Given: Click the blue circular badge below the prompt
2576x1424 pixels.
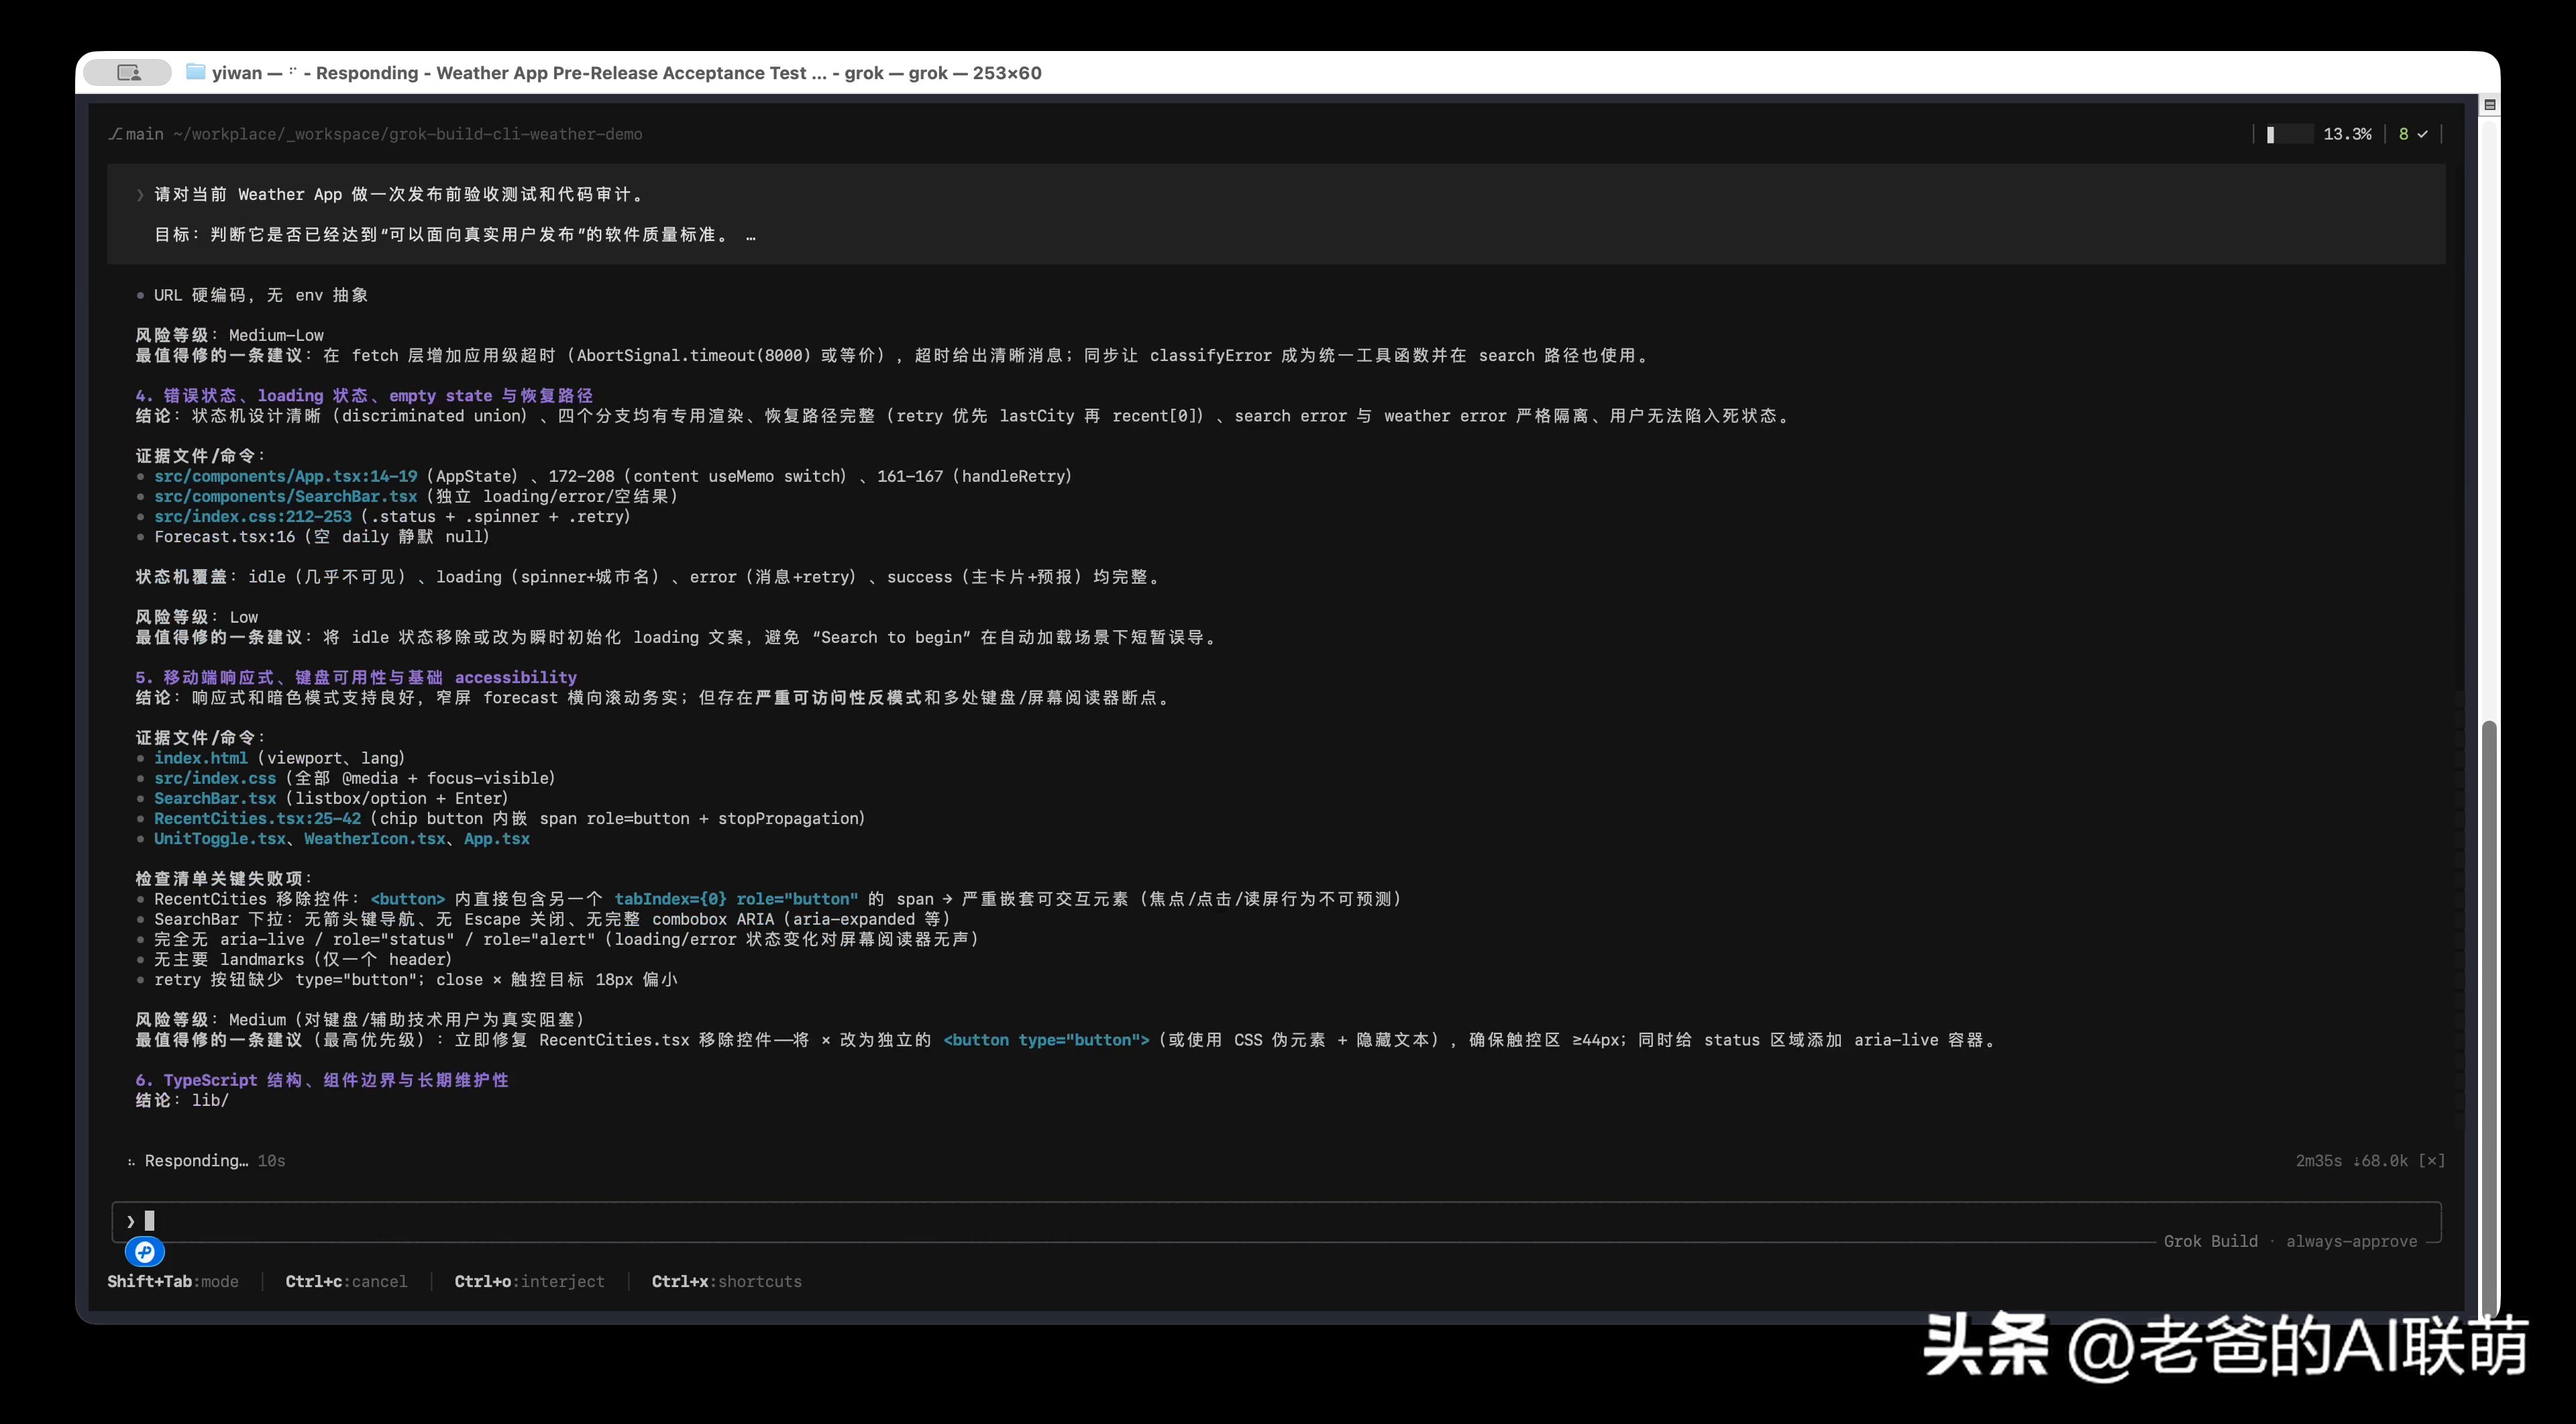Looking at the screenshot, I should coord(145,1251).
